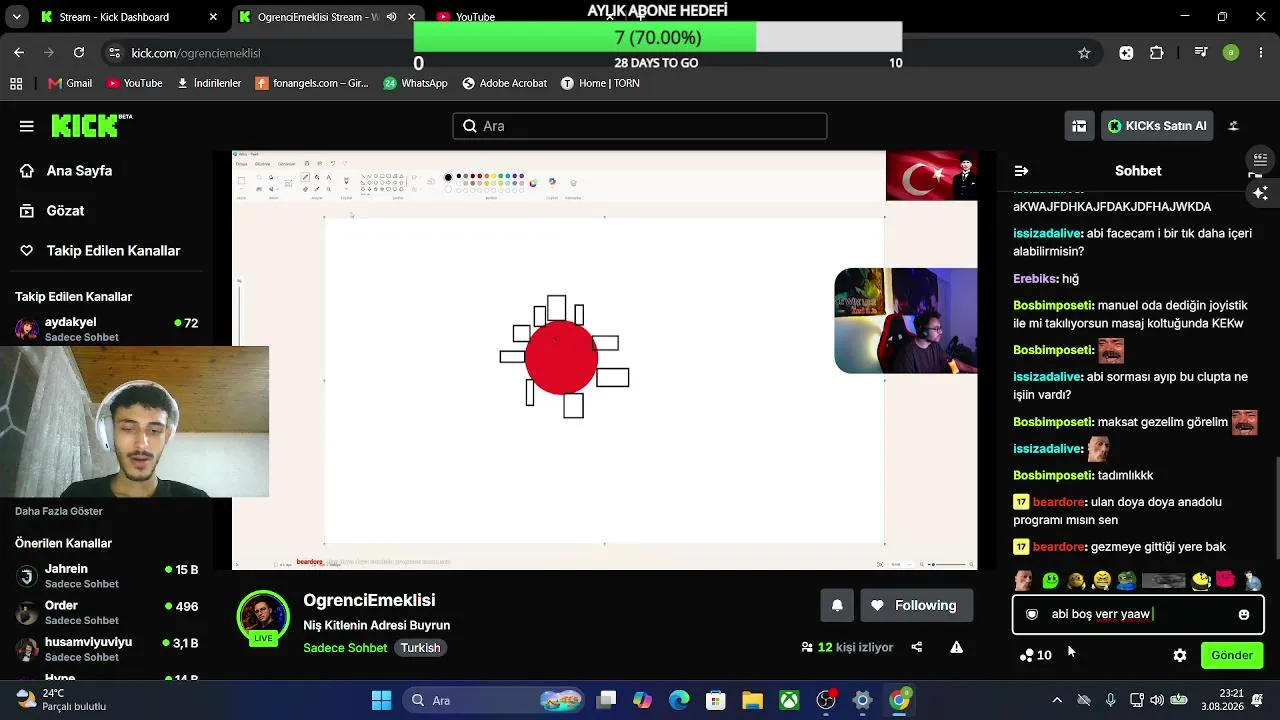Open the Order recommended channel
Image resolution: width=1280 pixels, height=720 pixels.
coord(106,612)
